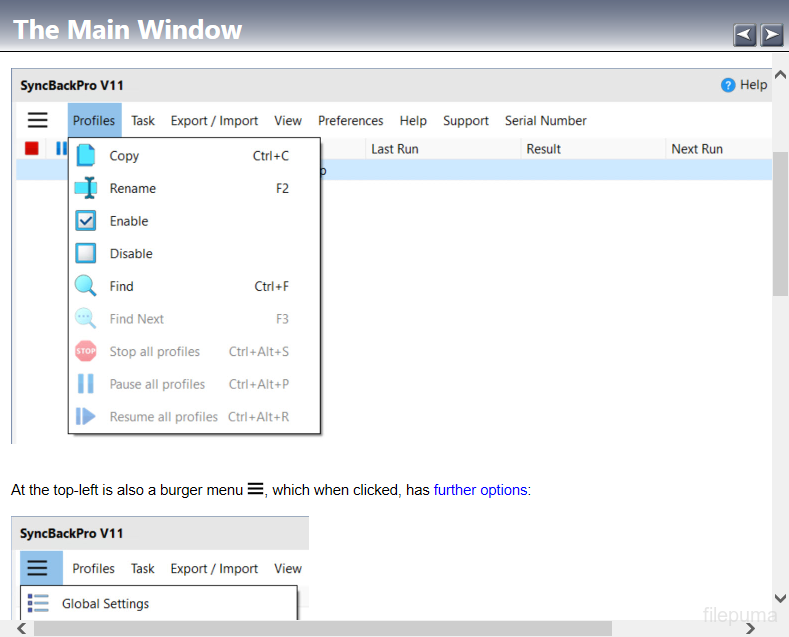Viewport: 789px width, 637px height.
Task: Go to next help topic arrow
Action: (771, 36)
